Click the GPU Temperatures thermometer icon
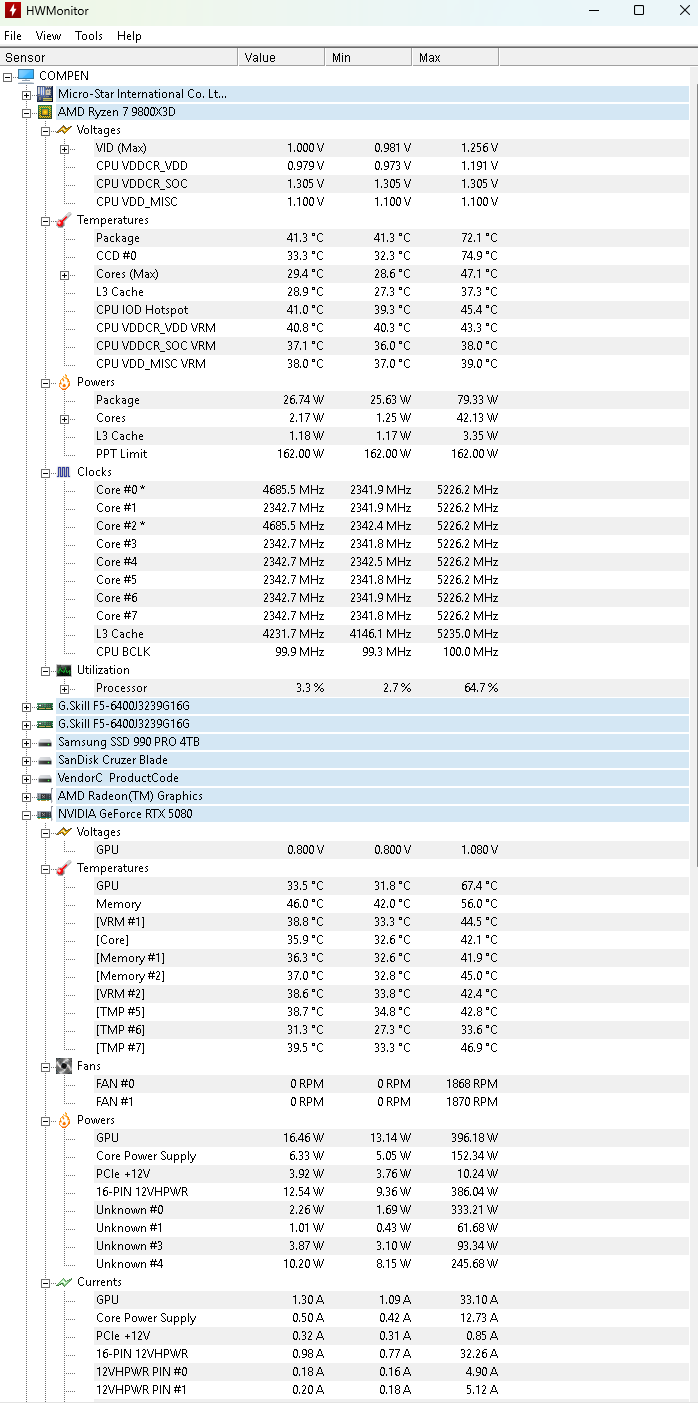The image size is (698, 1403). point(63,868)
